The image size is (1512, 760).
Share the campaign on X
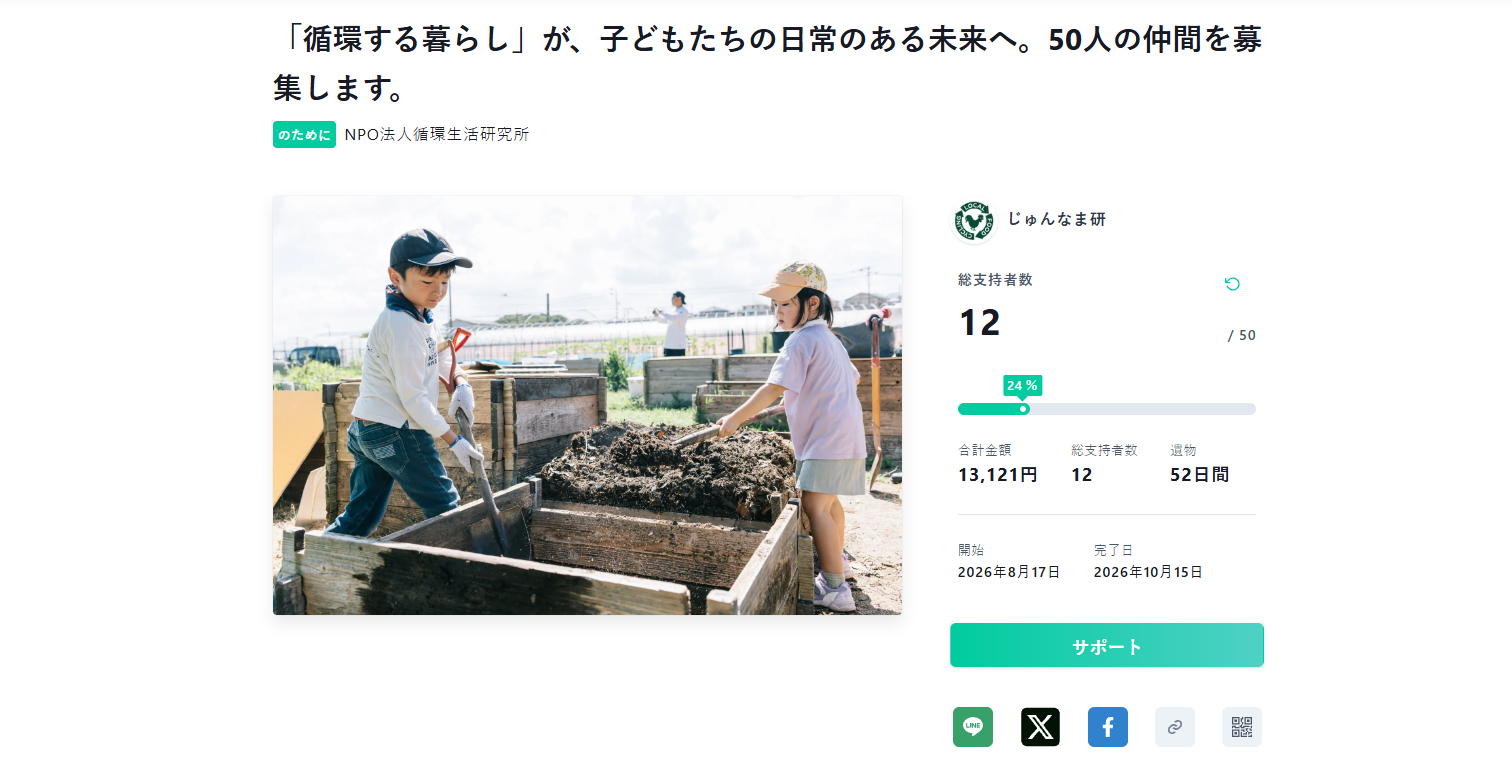tap(1040, 727)
